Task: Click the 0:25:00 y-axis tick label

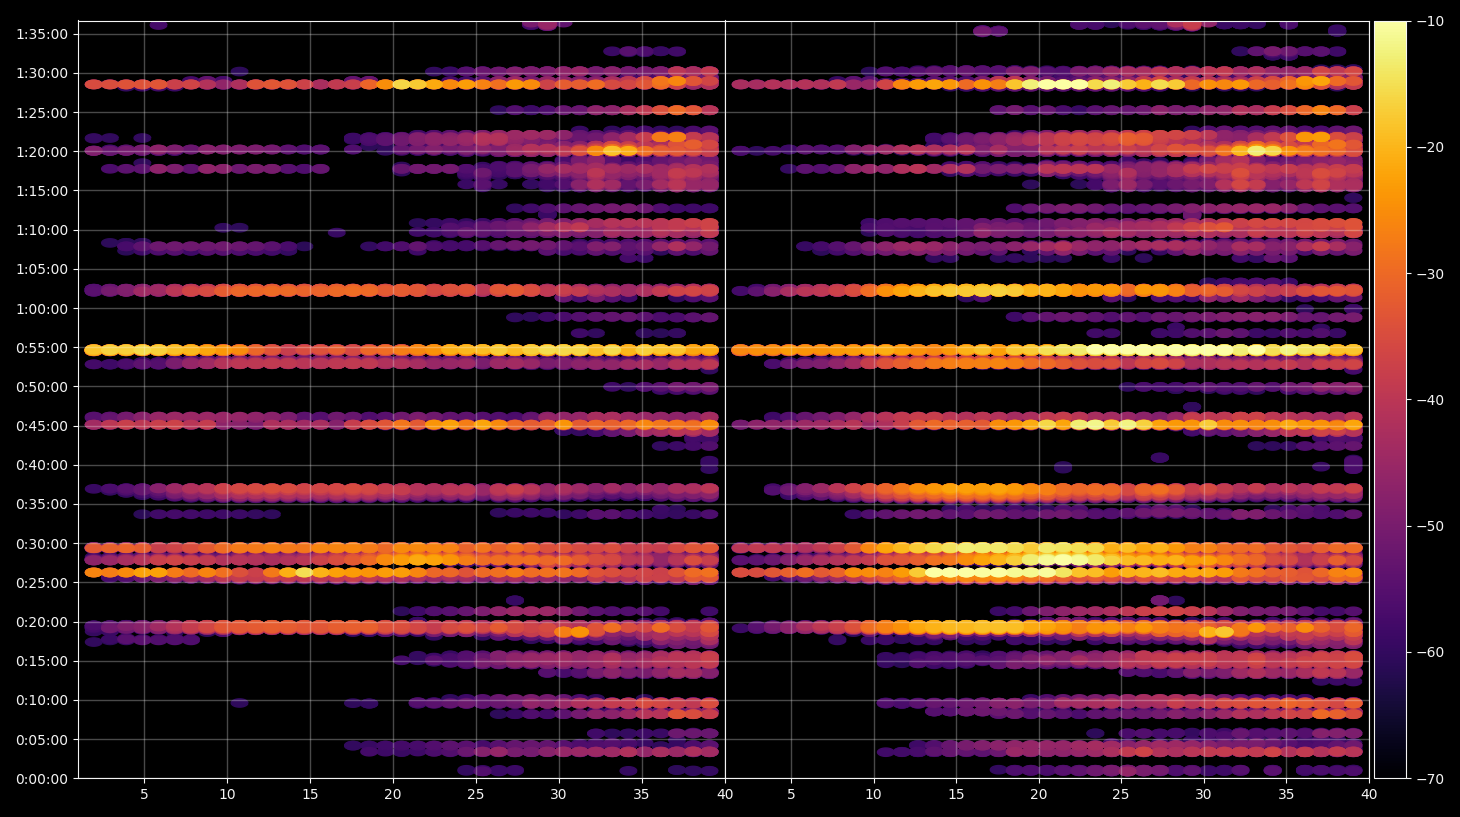Action: point(42,583)
